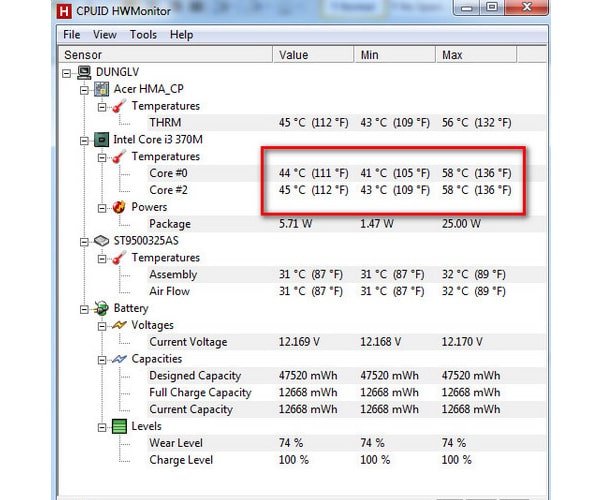Click thermometer icon under Acer HMA_CP

(x=119, y=106)
